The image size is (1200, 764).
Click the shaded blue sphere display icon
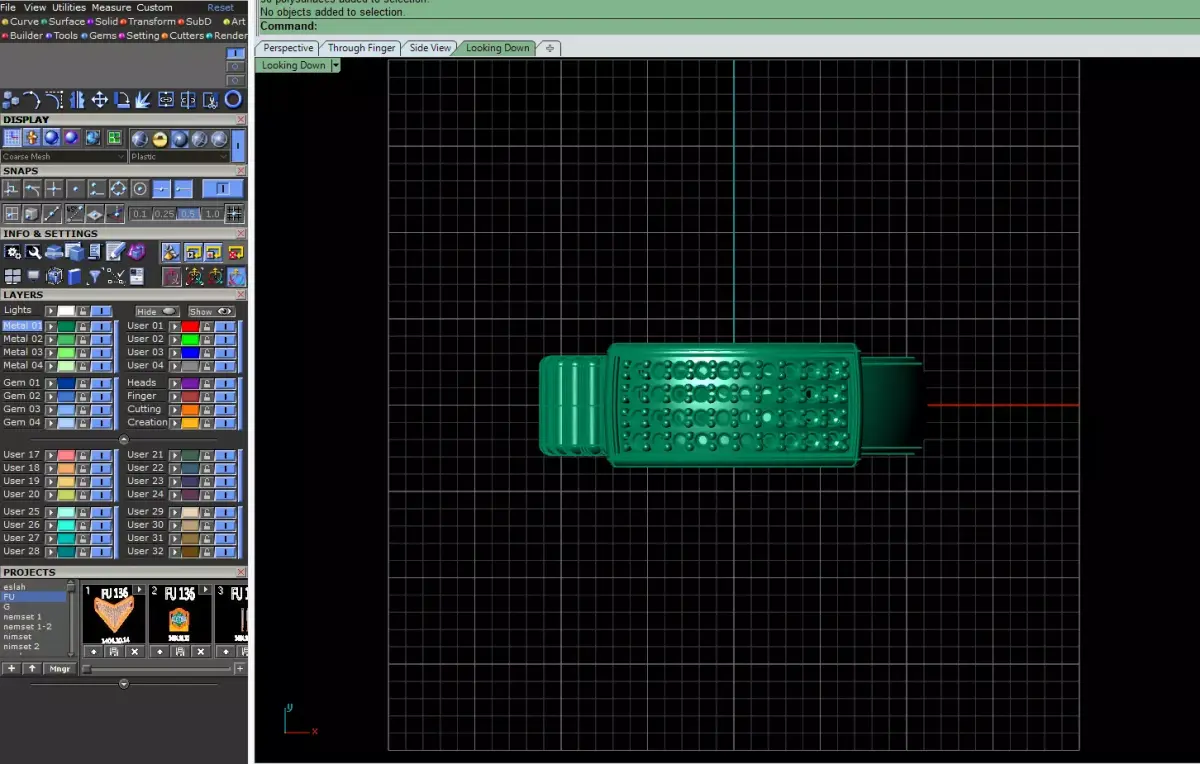point(52,138)
